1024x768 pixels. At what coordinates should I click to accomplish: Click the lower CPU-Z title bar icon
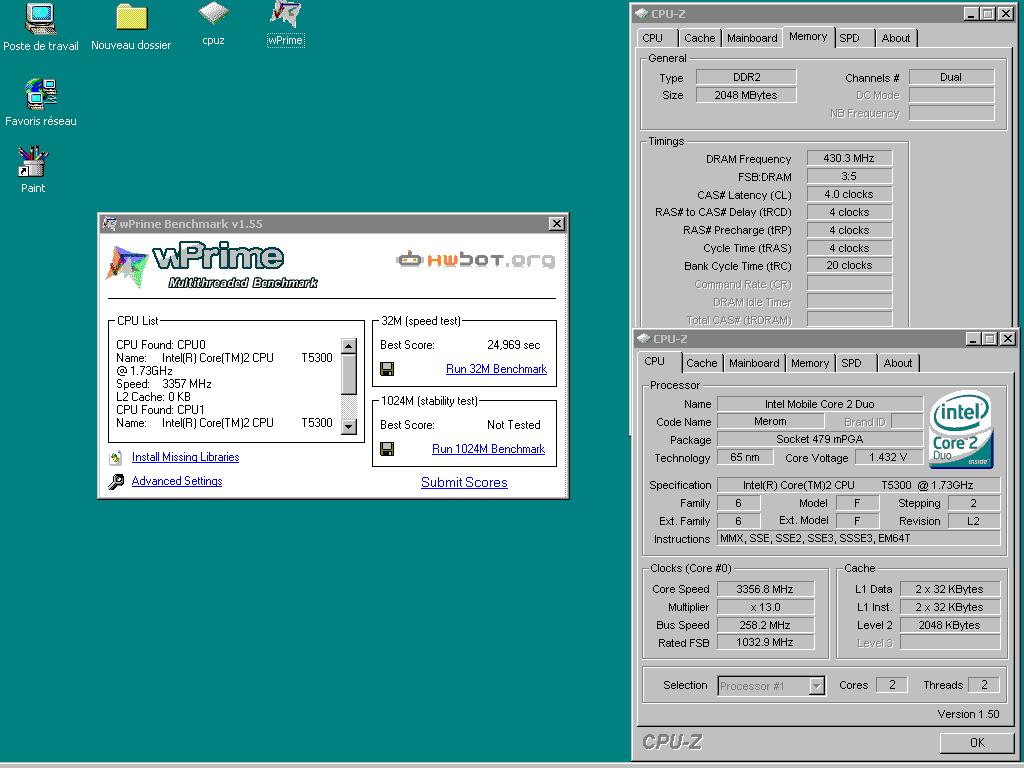point(643,338)
